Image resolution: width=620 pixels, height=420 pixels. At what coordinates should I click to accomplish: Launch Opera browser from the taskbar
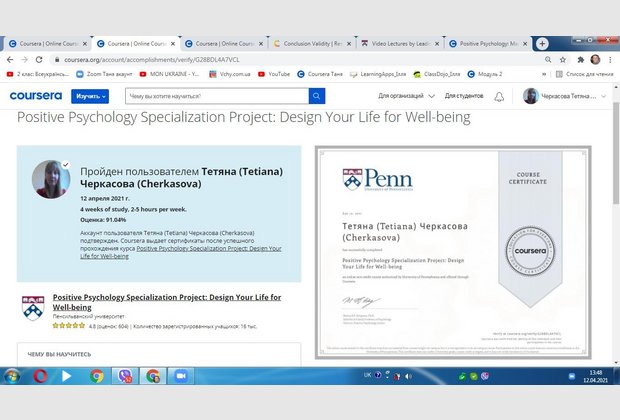41,376
